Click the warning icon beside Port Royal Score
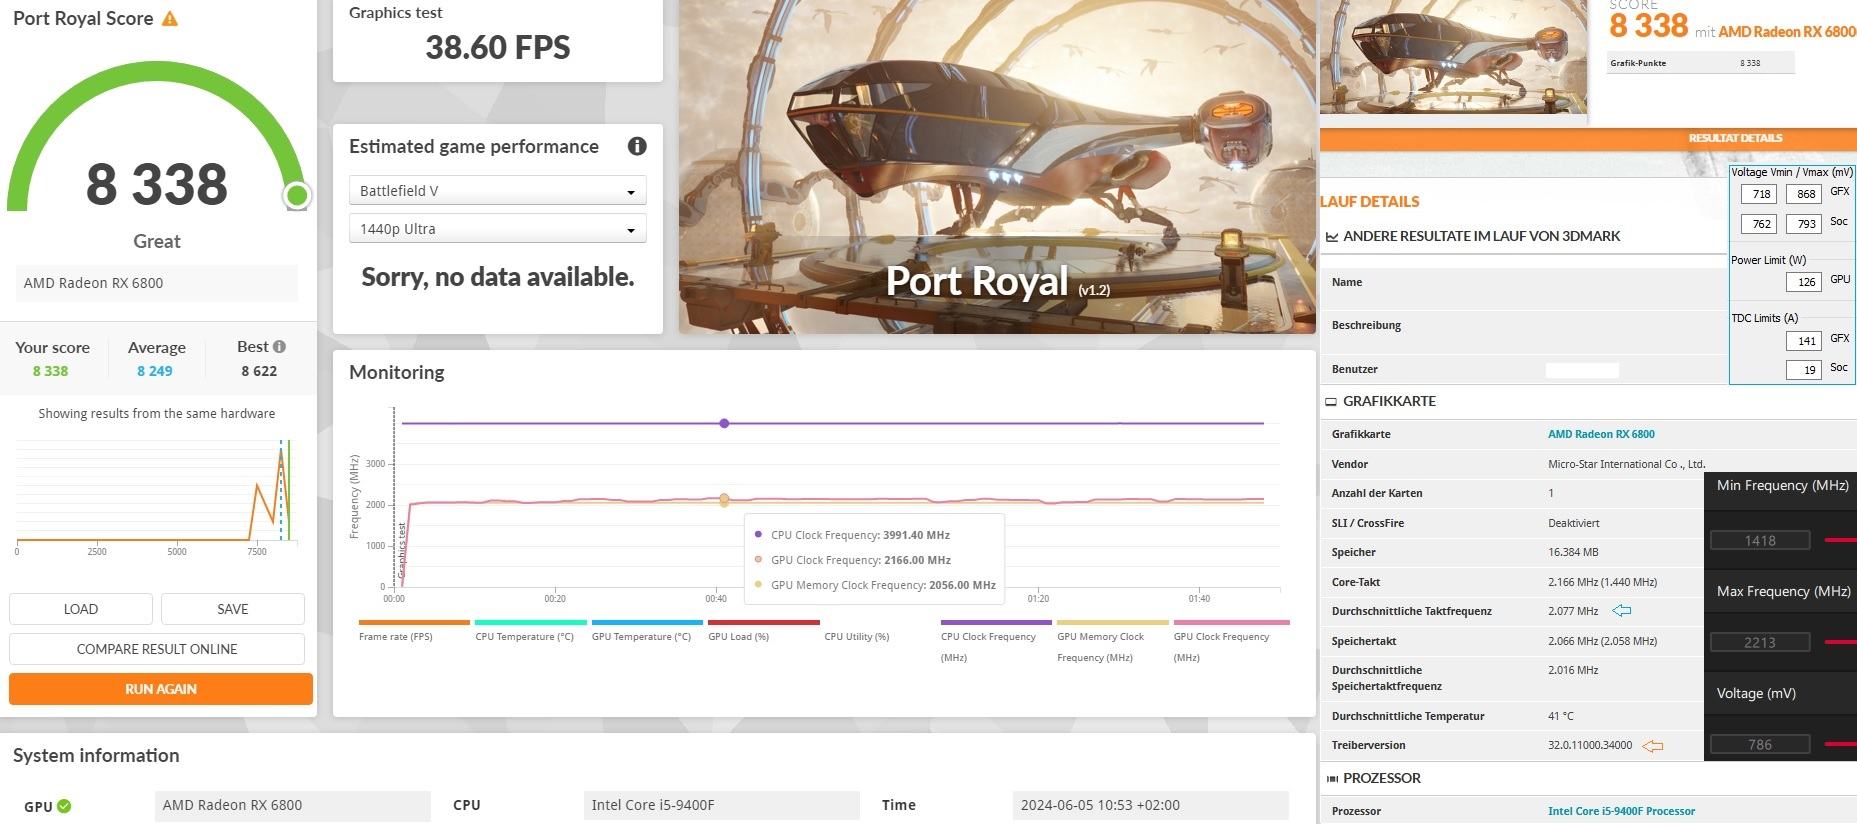The image size is (1857, 827). [x=170, y=18]
